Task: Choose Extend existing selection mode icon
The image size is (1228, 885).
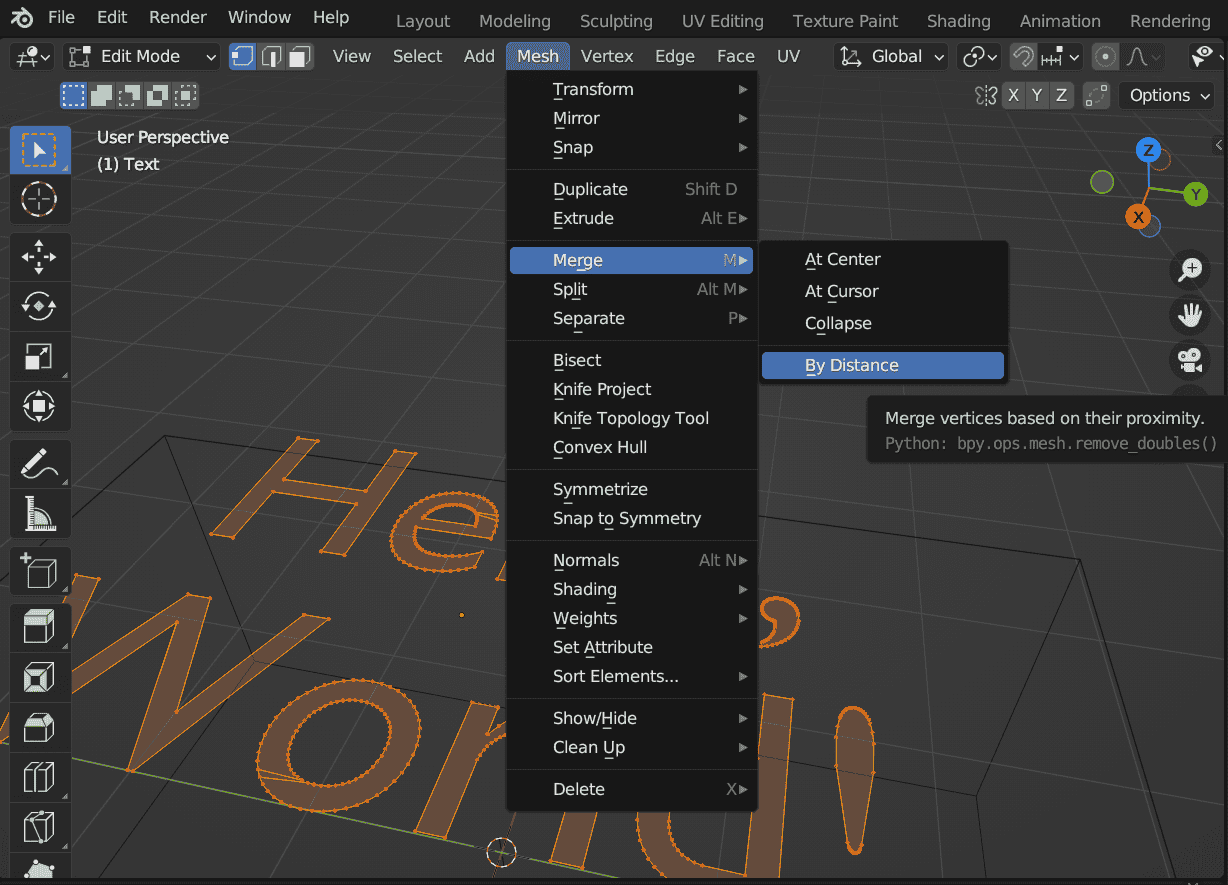Action: click(102, 96)
